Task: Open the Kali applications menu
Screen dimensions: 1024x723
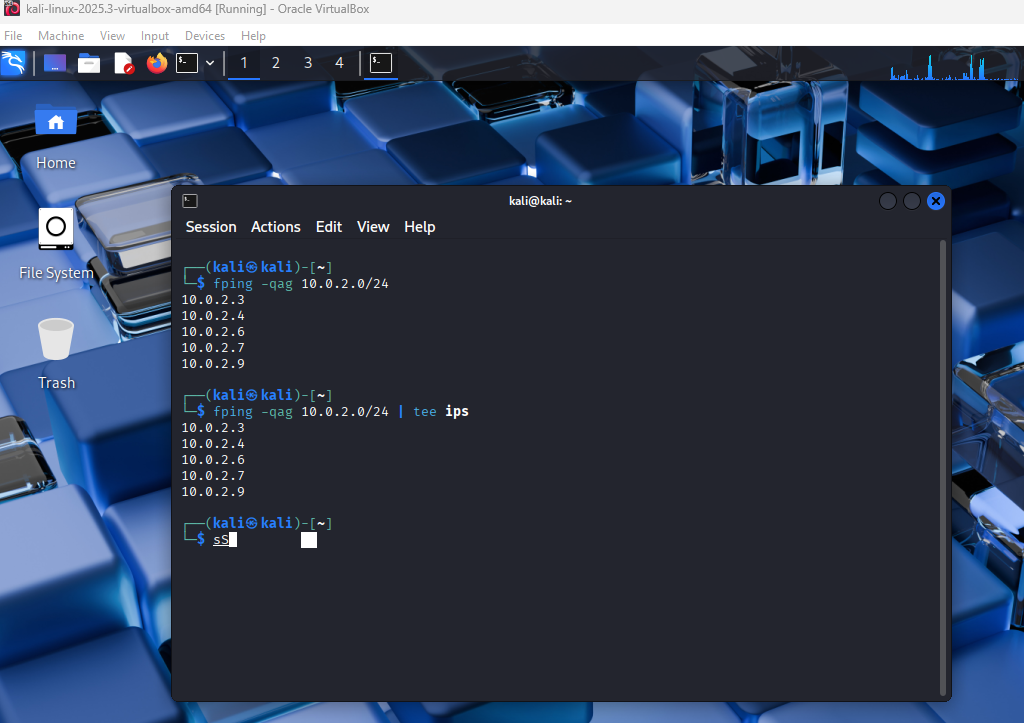Action: pyautogui.click(x=14, y=63)
